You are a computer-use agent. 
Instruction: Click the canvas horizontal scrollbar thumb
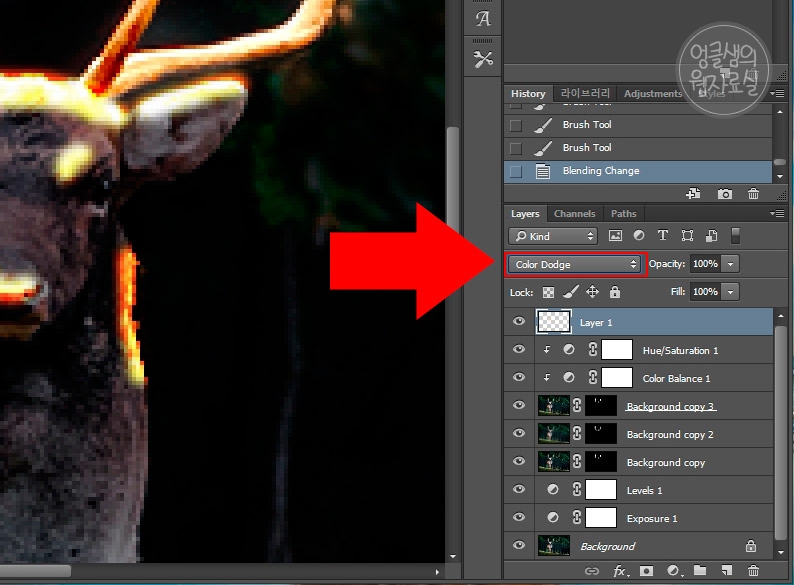34,571
